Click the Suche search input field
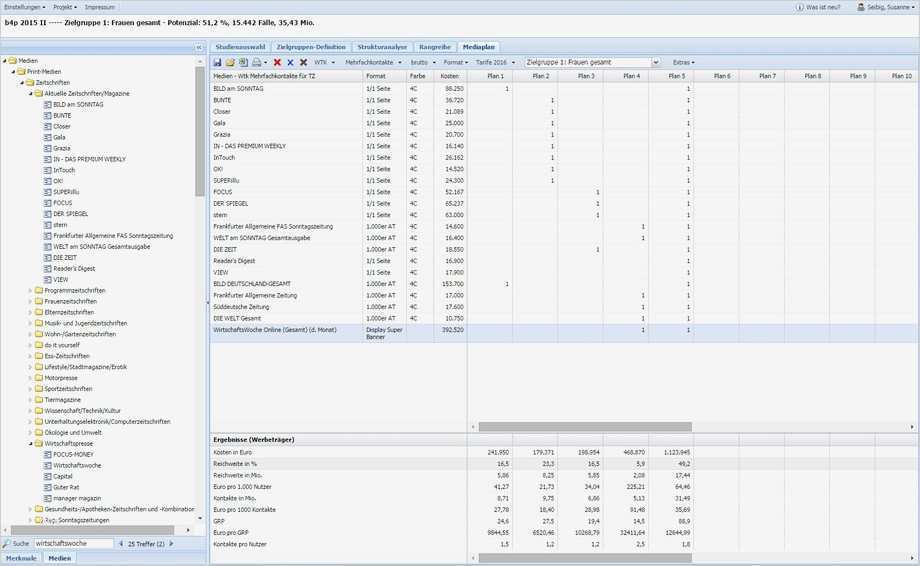The width and height of the screenshot is (920, 566). 73,543
